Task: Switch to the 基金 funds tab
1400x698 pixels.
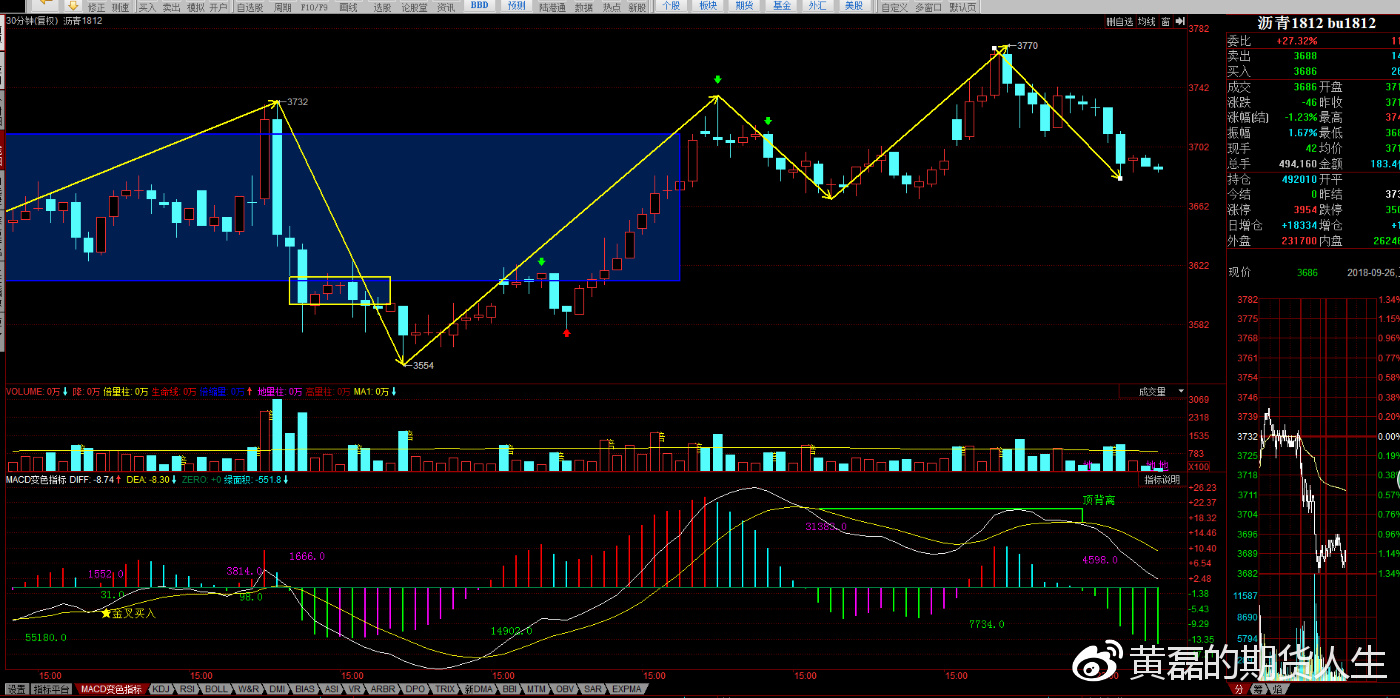Action: (781, 6)
